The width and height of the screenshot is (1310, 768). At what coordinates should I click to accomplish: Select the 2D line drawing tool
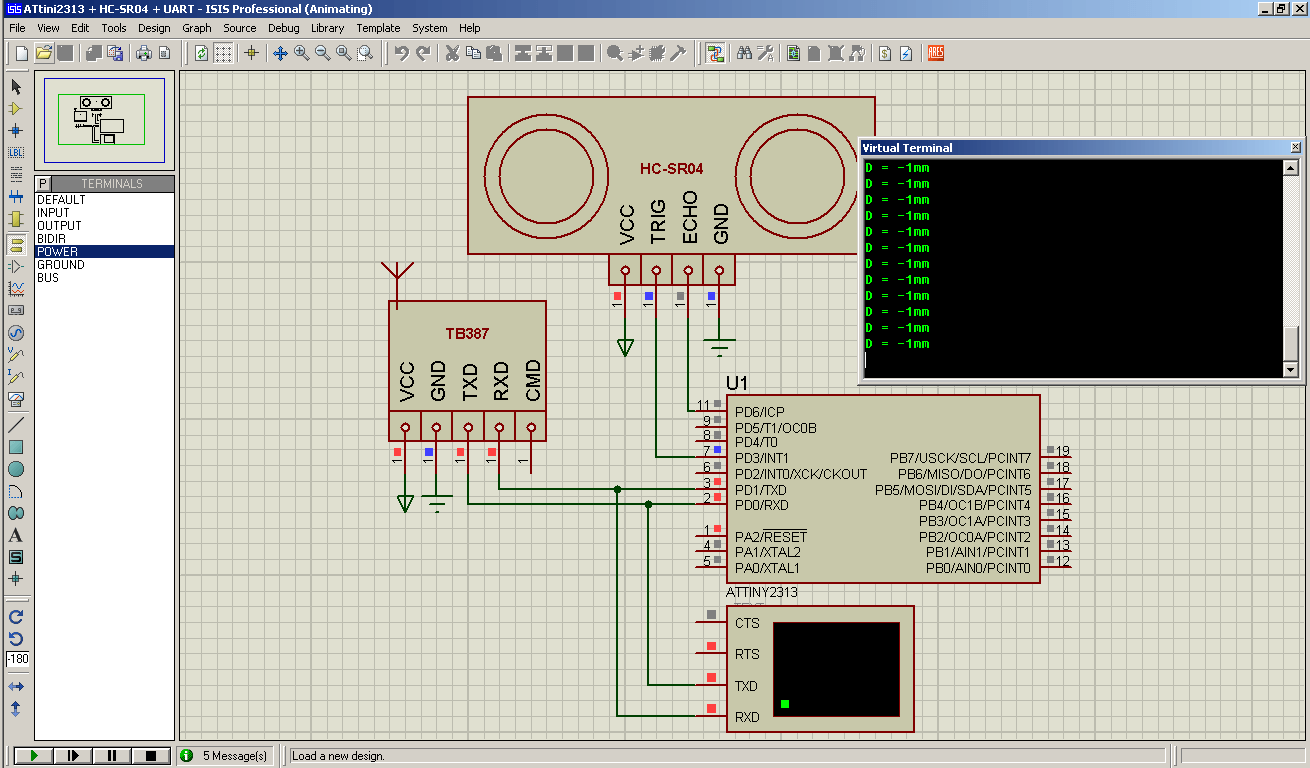tap(16, 425)
